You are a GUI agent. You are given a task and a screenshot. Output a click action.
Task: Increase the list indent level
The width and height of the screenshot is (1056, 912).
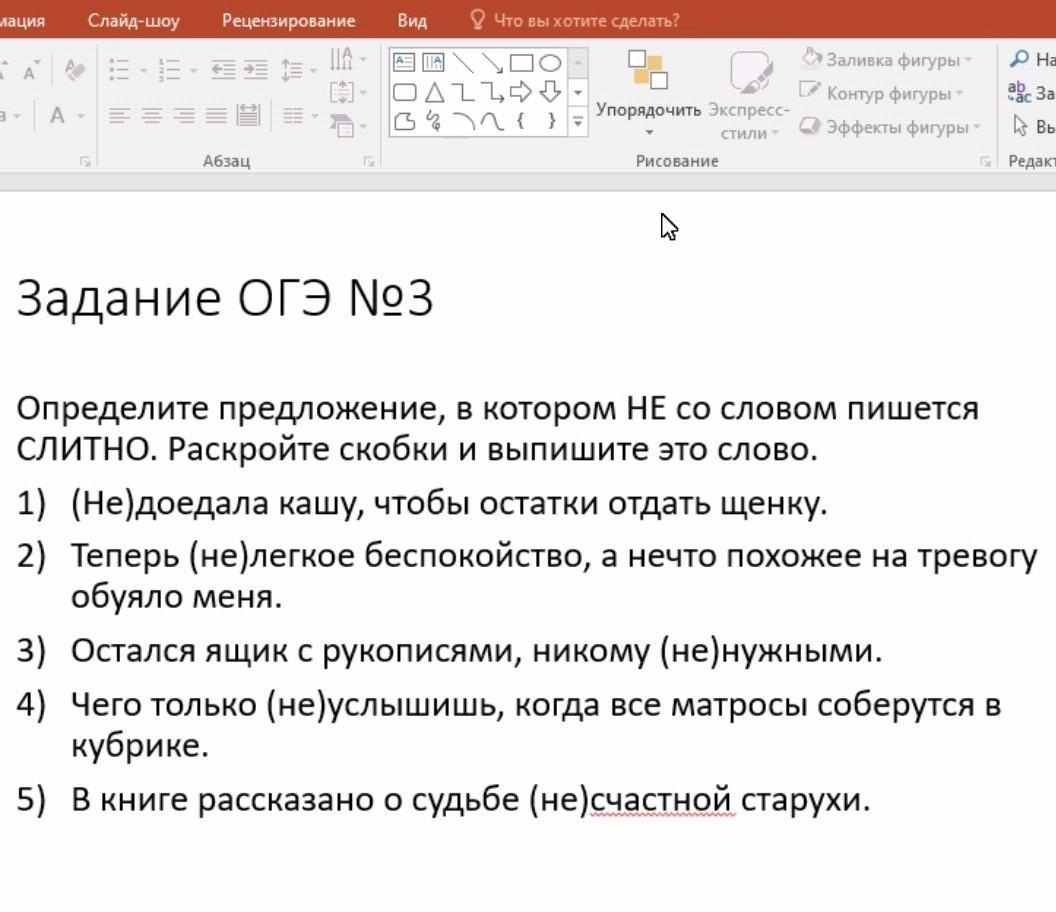click(255, 69)
